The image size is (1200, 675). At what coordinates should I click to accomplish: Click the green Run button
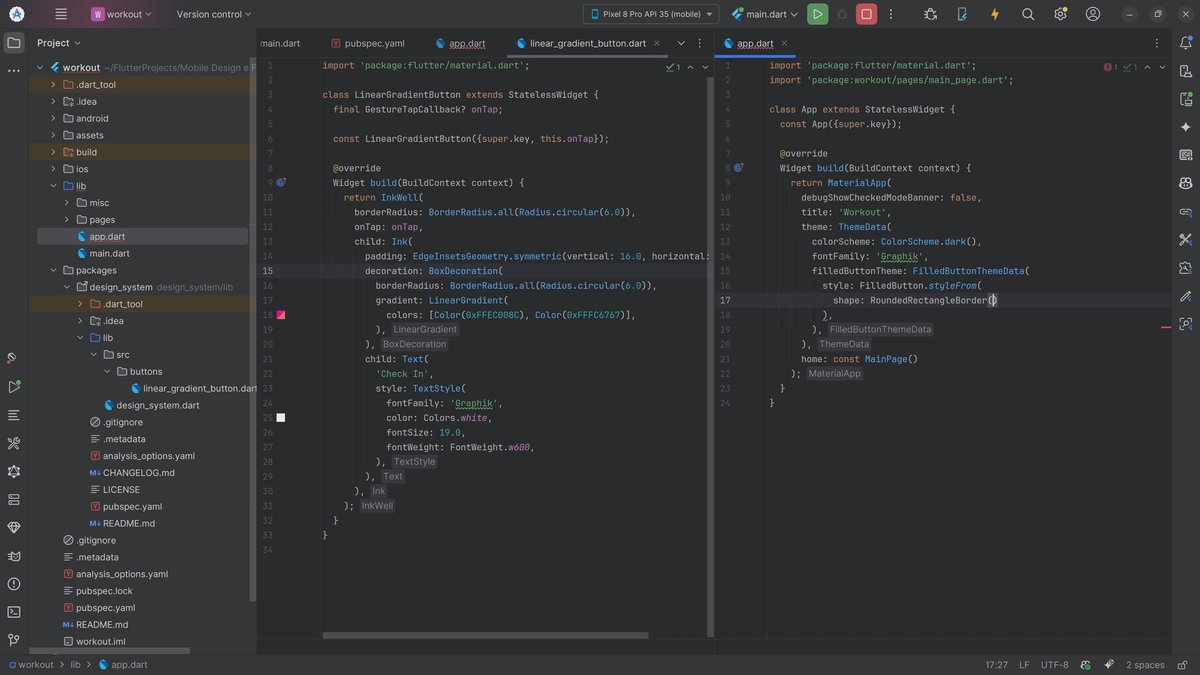tap(818, 14)
